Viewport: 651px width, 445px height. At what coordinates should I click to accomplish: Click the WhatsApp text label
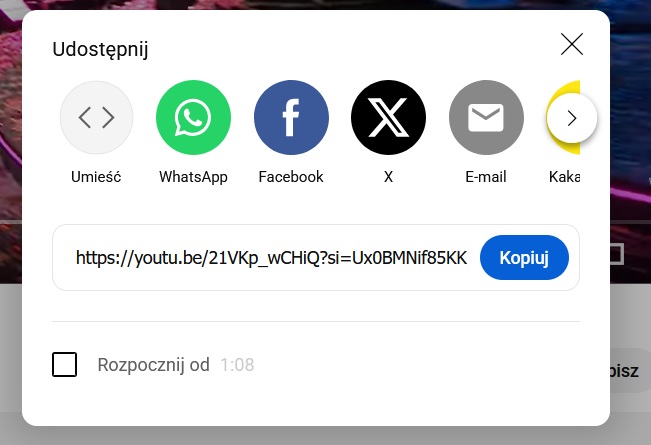193,177
